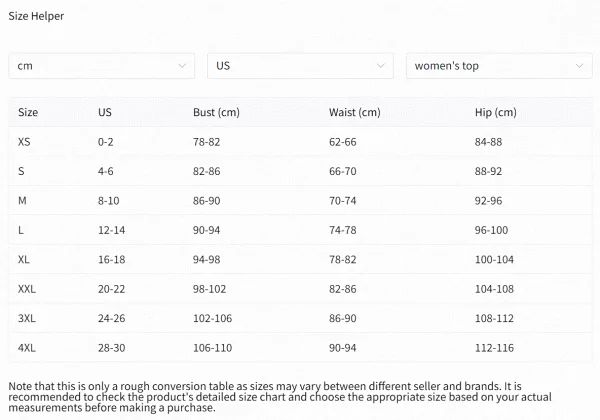Click the Size Helper heading
This screenshot has width=600, height=420.
[36, 16]
